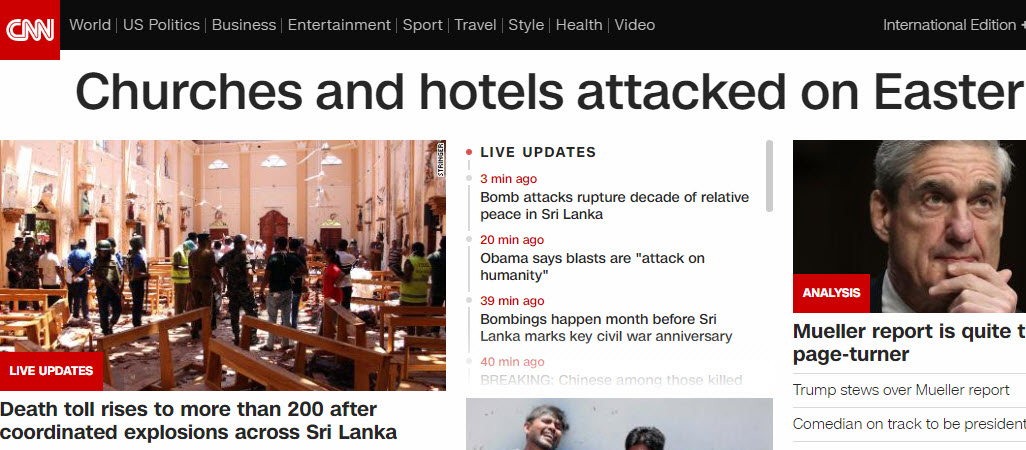This screenshot has width=1026, height=450.
Task: Open the damaged church interior photo
Action: pos(222,265)
